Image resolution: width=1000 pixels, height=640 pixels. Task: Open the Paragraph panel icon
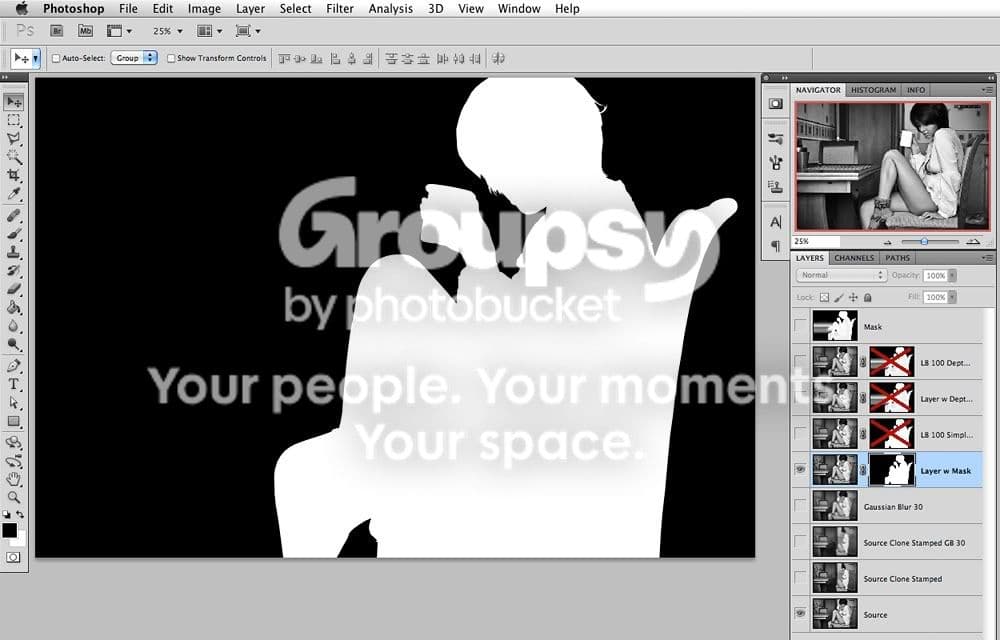click(776, 246)
